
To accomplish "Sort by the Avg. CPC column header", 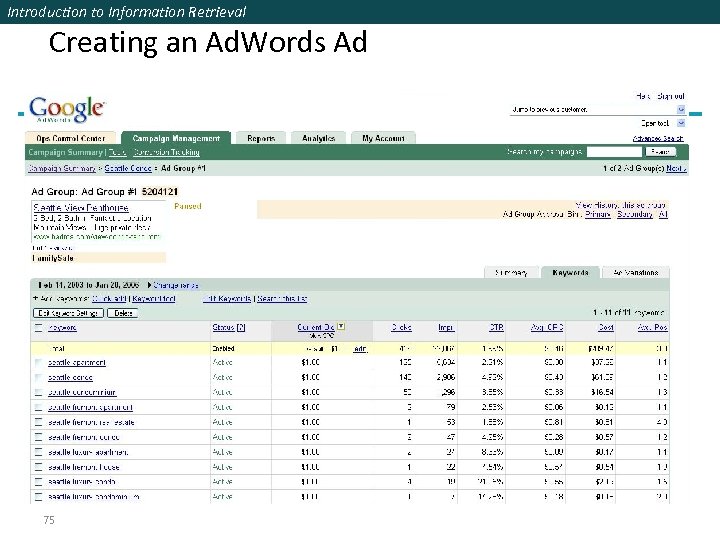I will (547, 327).
